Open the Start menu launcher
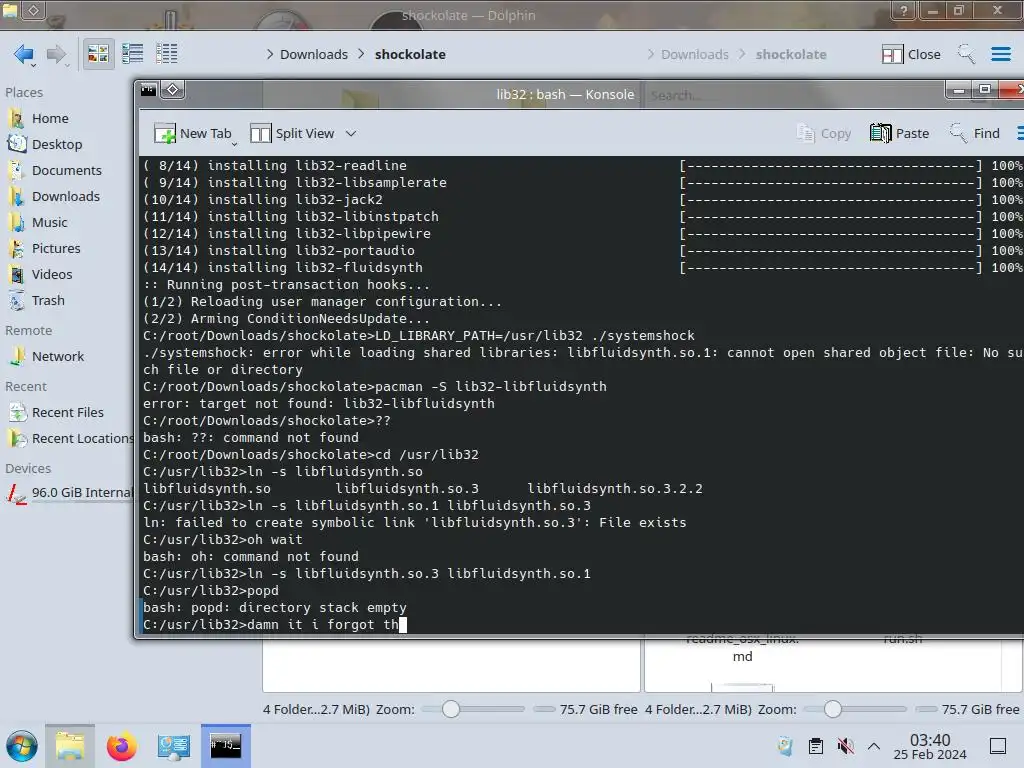Screen dimensions: 1024x768 (x=22, y=746)
